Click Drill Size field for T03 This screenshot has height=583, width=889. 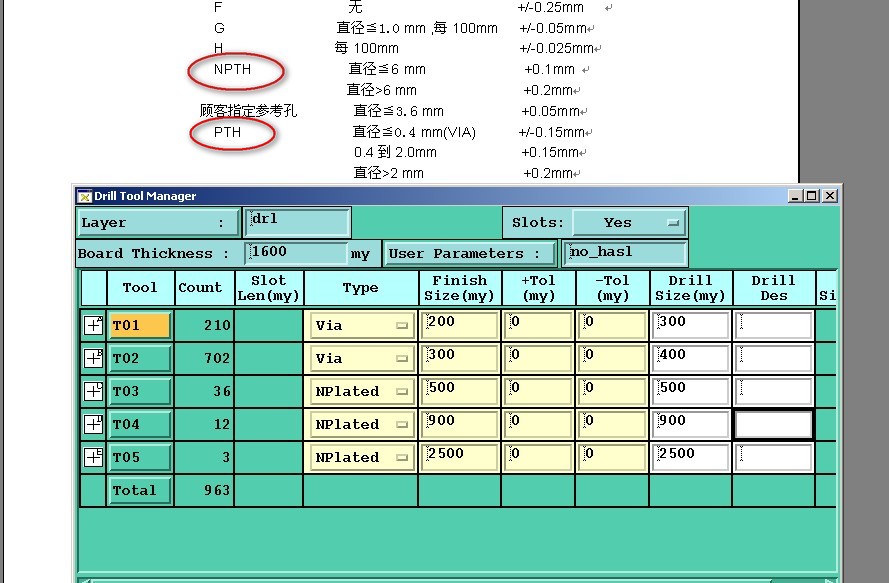pyautogui.click(x=690, y=391)
